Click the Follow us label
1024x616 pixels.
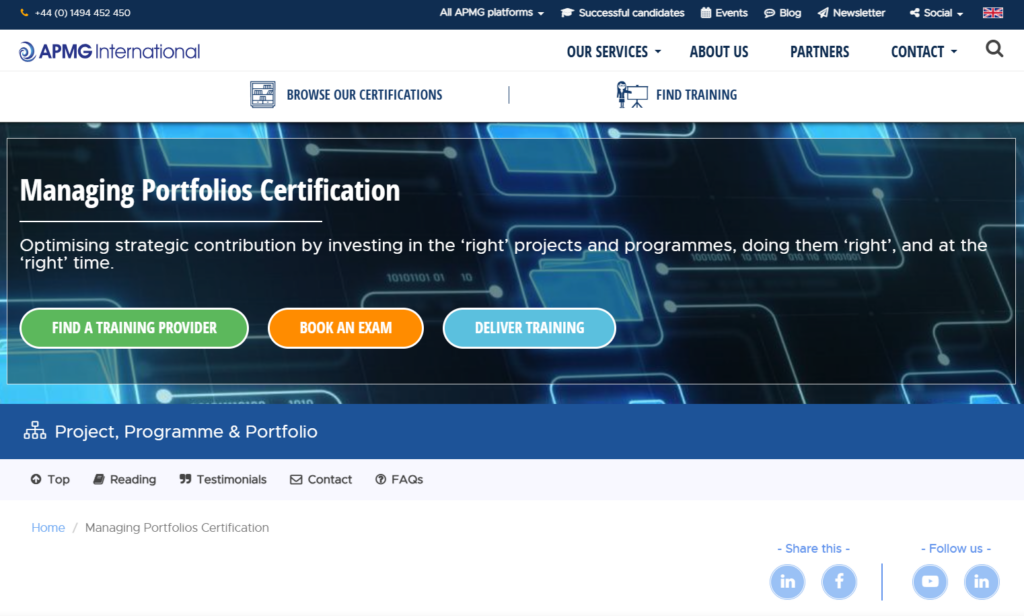click(956, 549)
